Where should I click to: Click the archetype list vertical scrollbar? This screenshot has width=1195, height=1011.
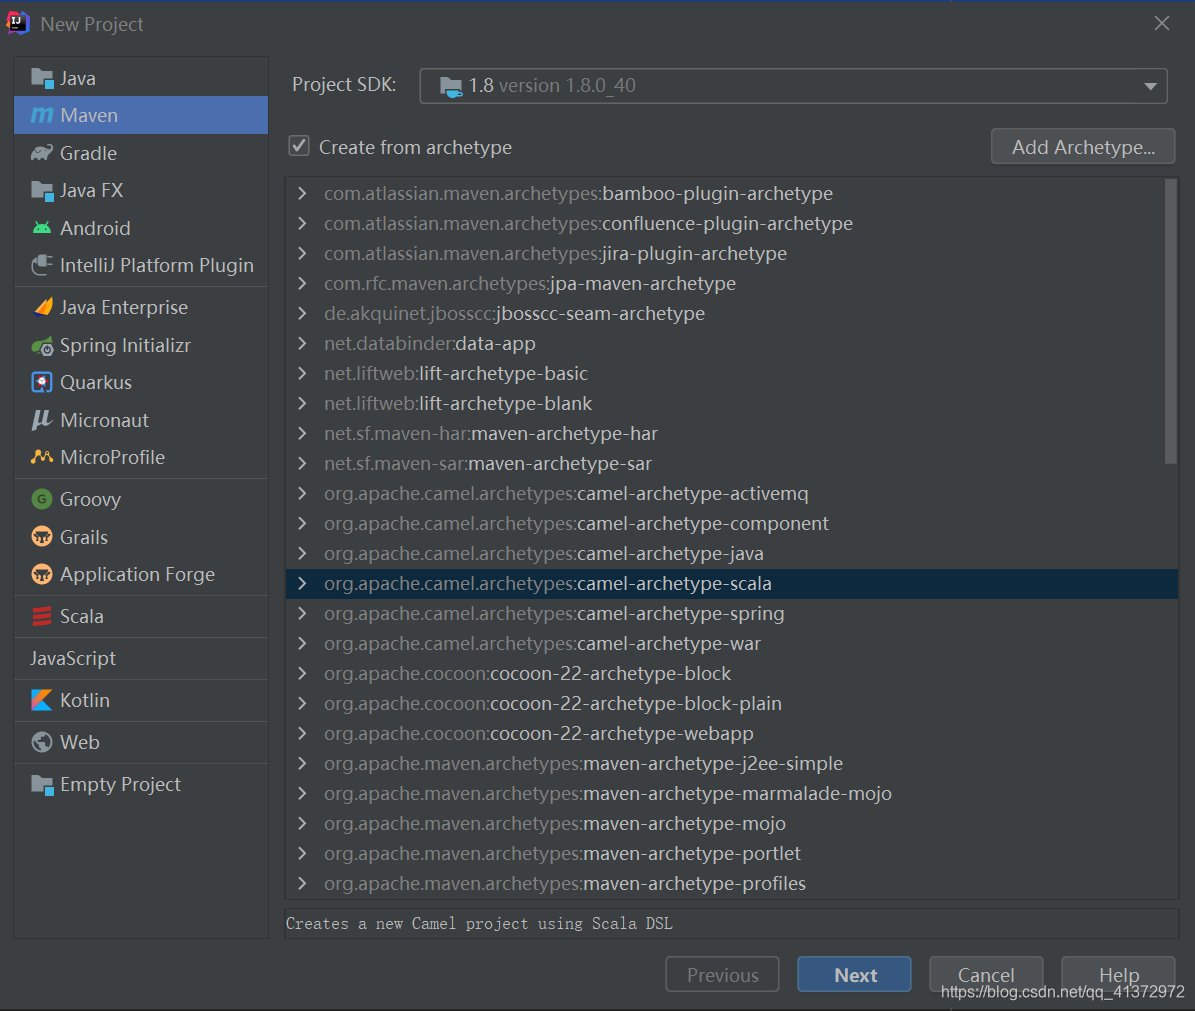(1171, 322)
